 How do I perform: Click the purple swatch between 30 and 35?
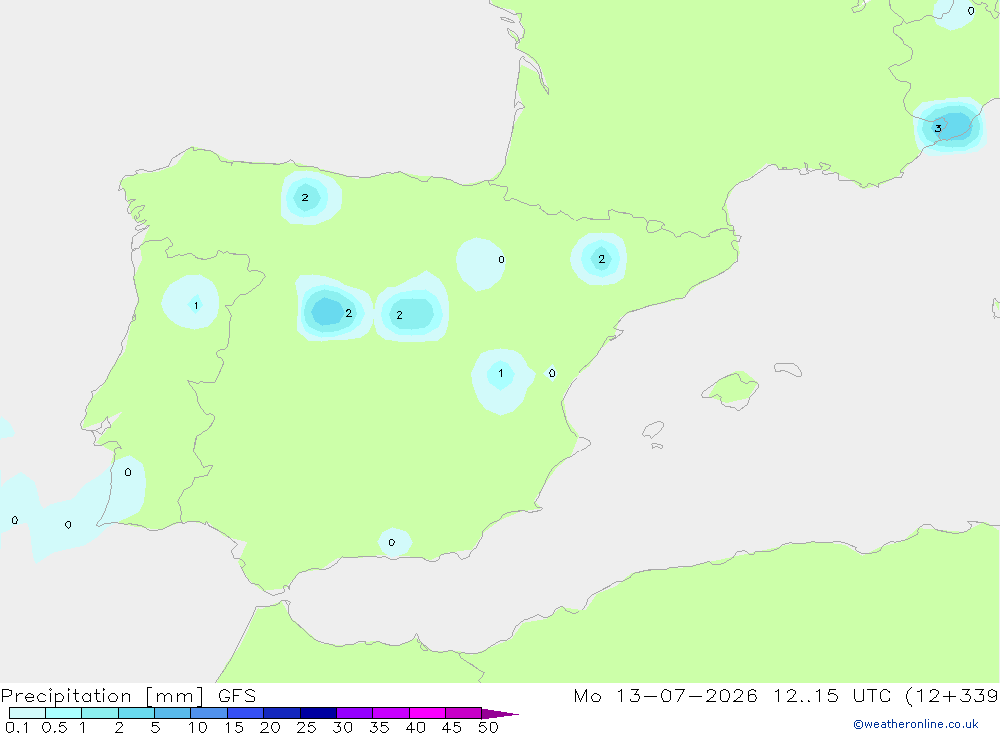354,713
